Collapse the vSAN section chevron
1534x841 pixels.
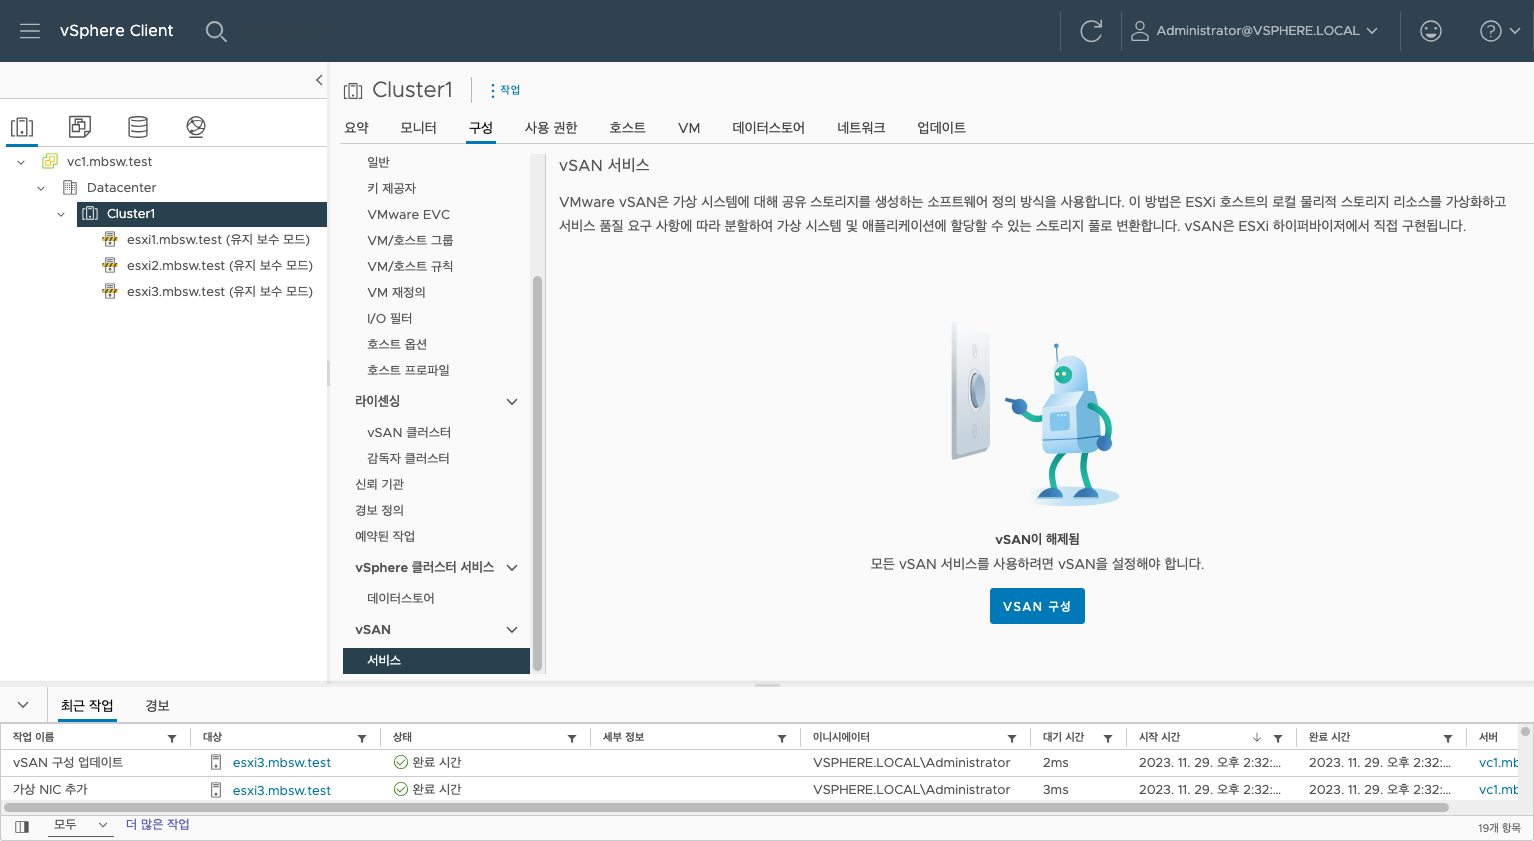click(512, 630)
